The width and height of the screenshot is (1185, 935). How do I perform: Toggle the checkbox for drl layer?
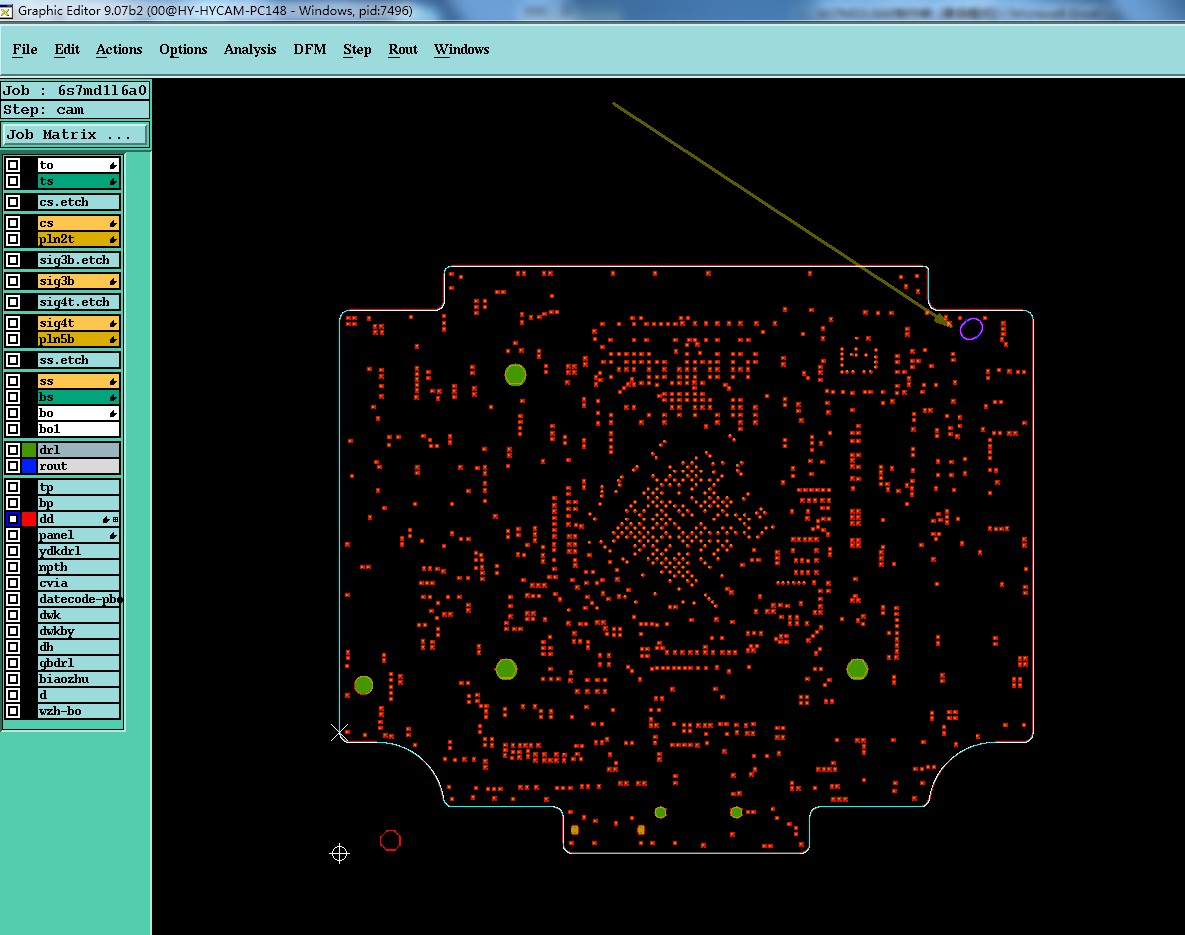(x=13, y=450)
